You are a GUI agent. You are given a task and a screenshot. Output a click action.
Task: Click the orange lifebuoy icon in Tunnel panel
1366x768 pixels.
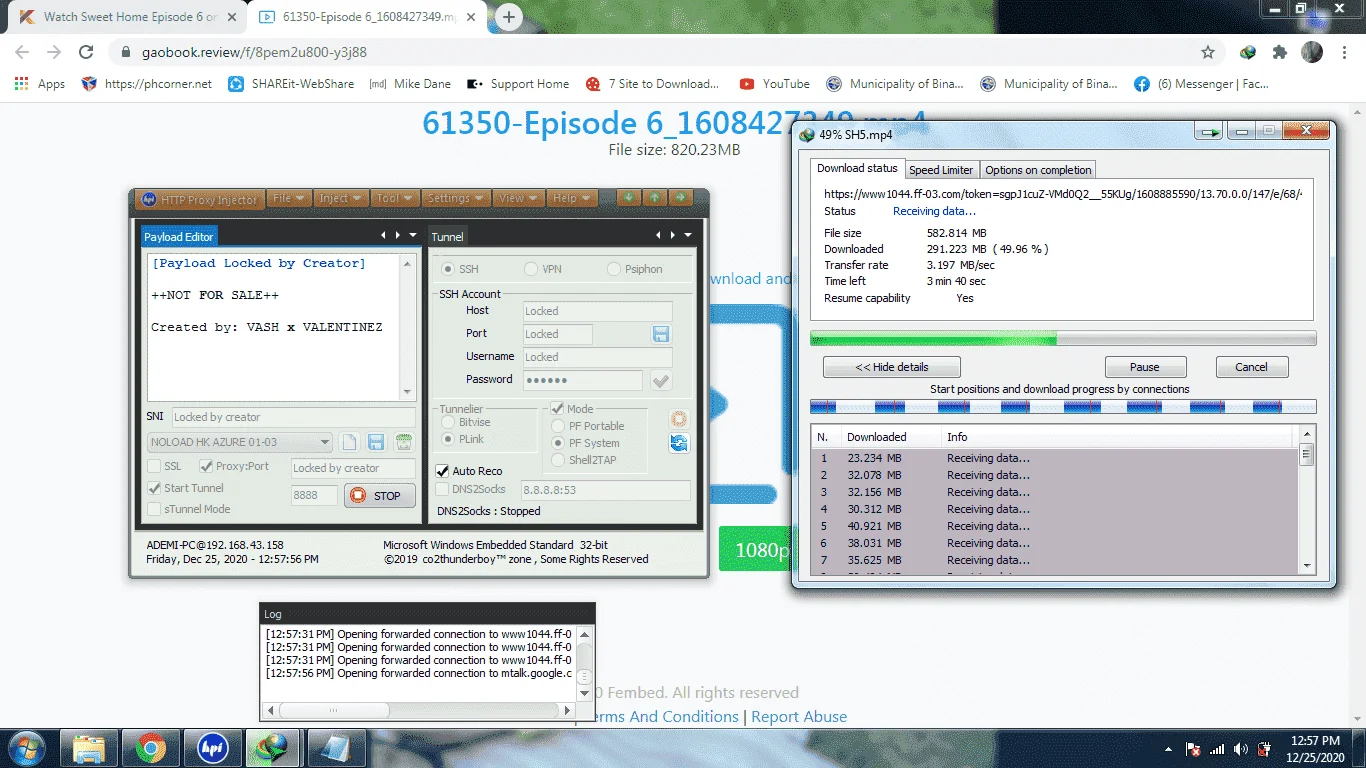pyautogui.click(x=679, y=419)
